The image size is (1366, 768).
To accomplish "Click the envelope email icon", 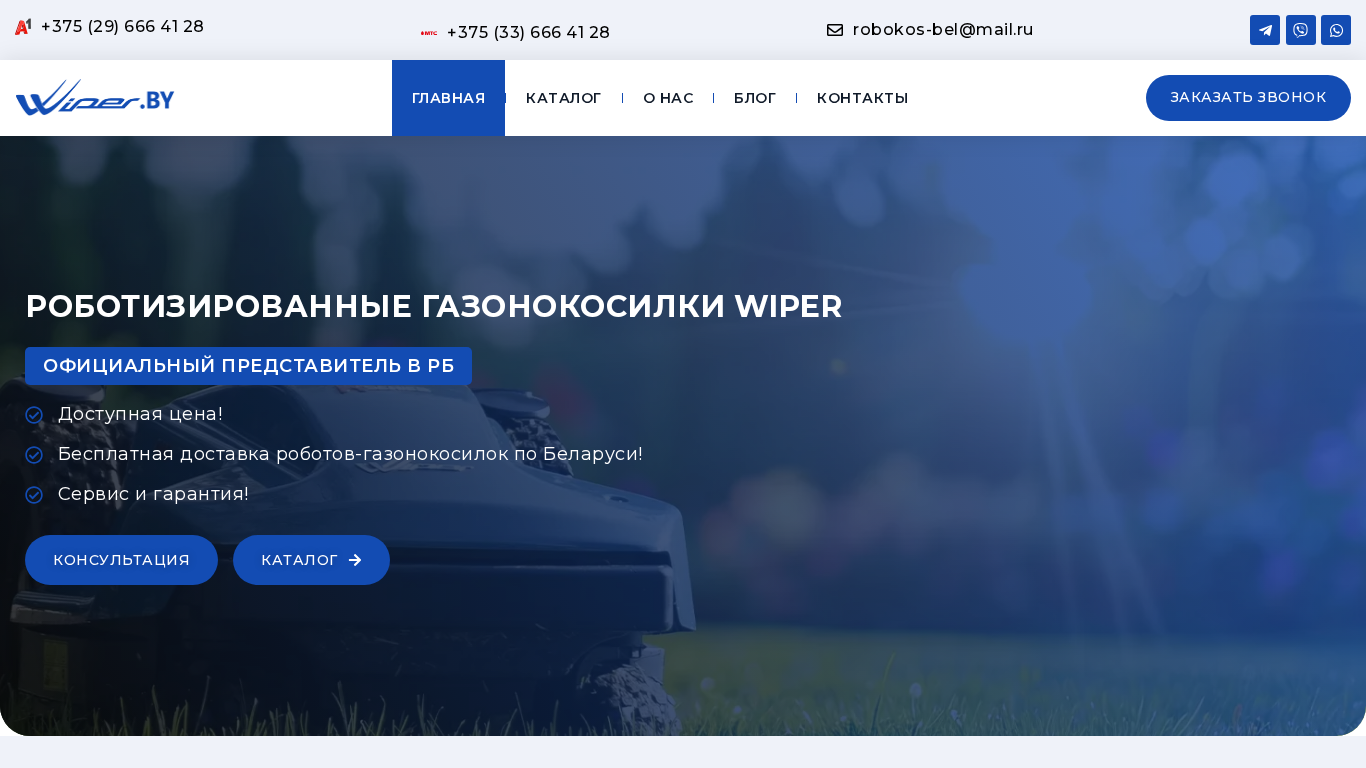I will (835, 30).
